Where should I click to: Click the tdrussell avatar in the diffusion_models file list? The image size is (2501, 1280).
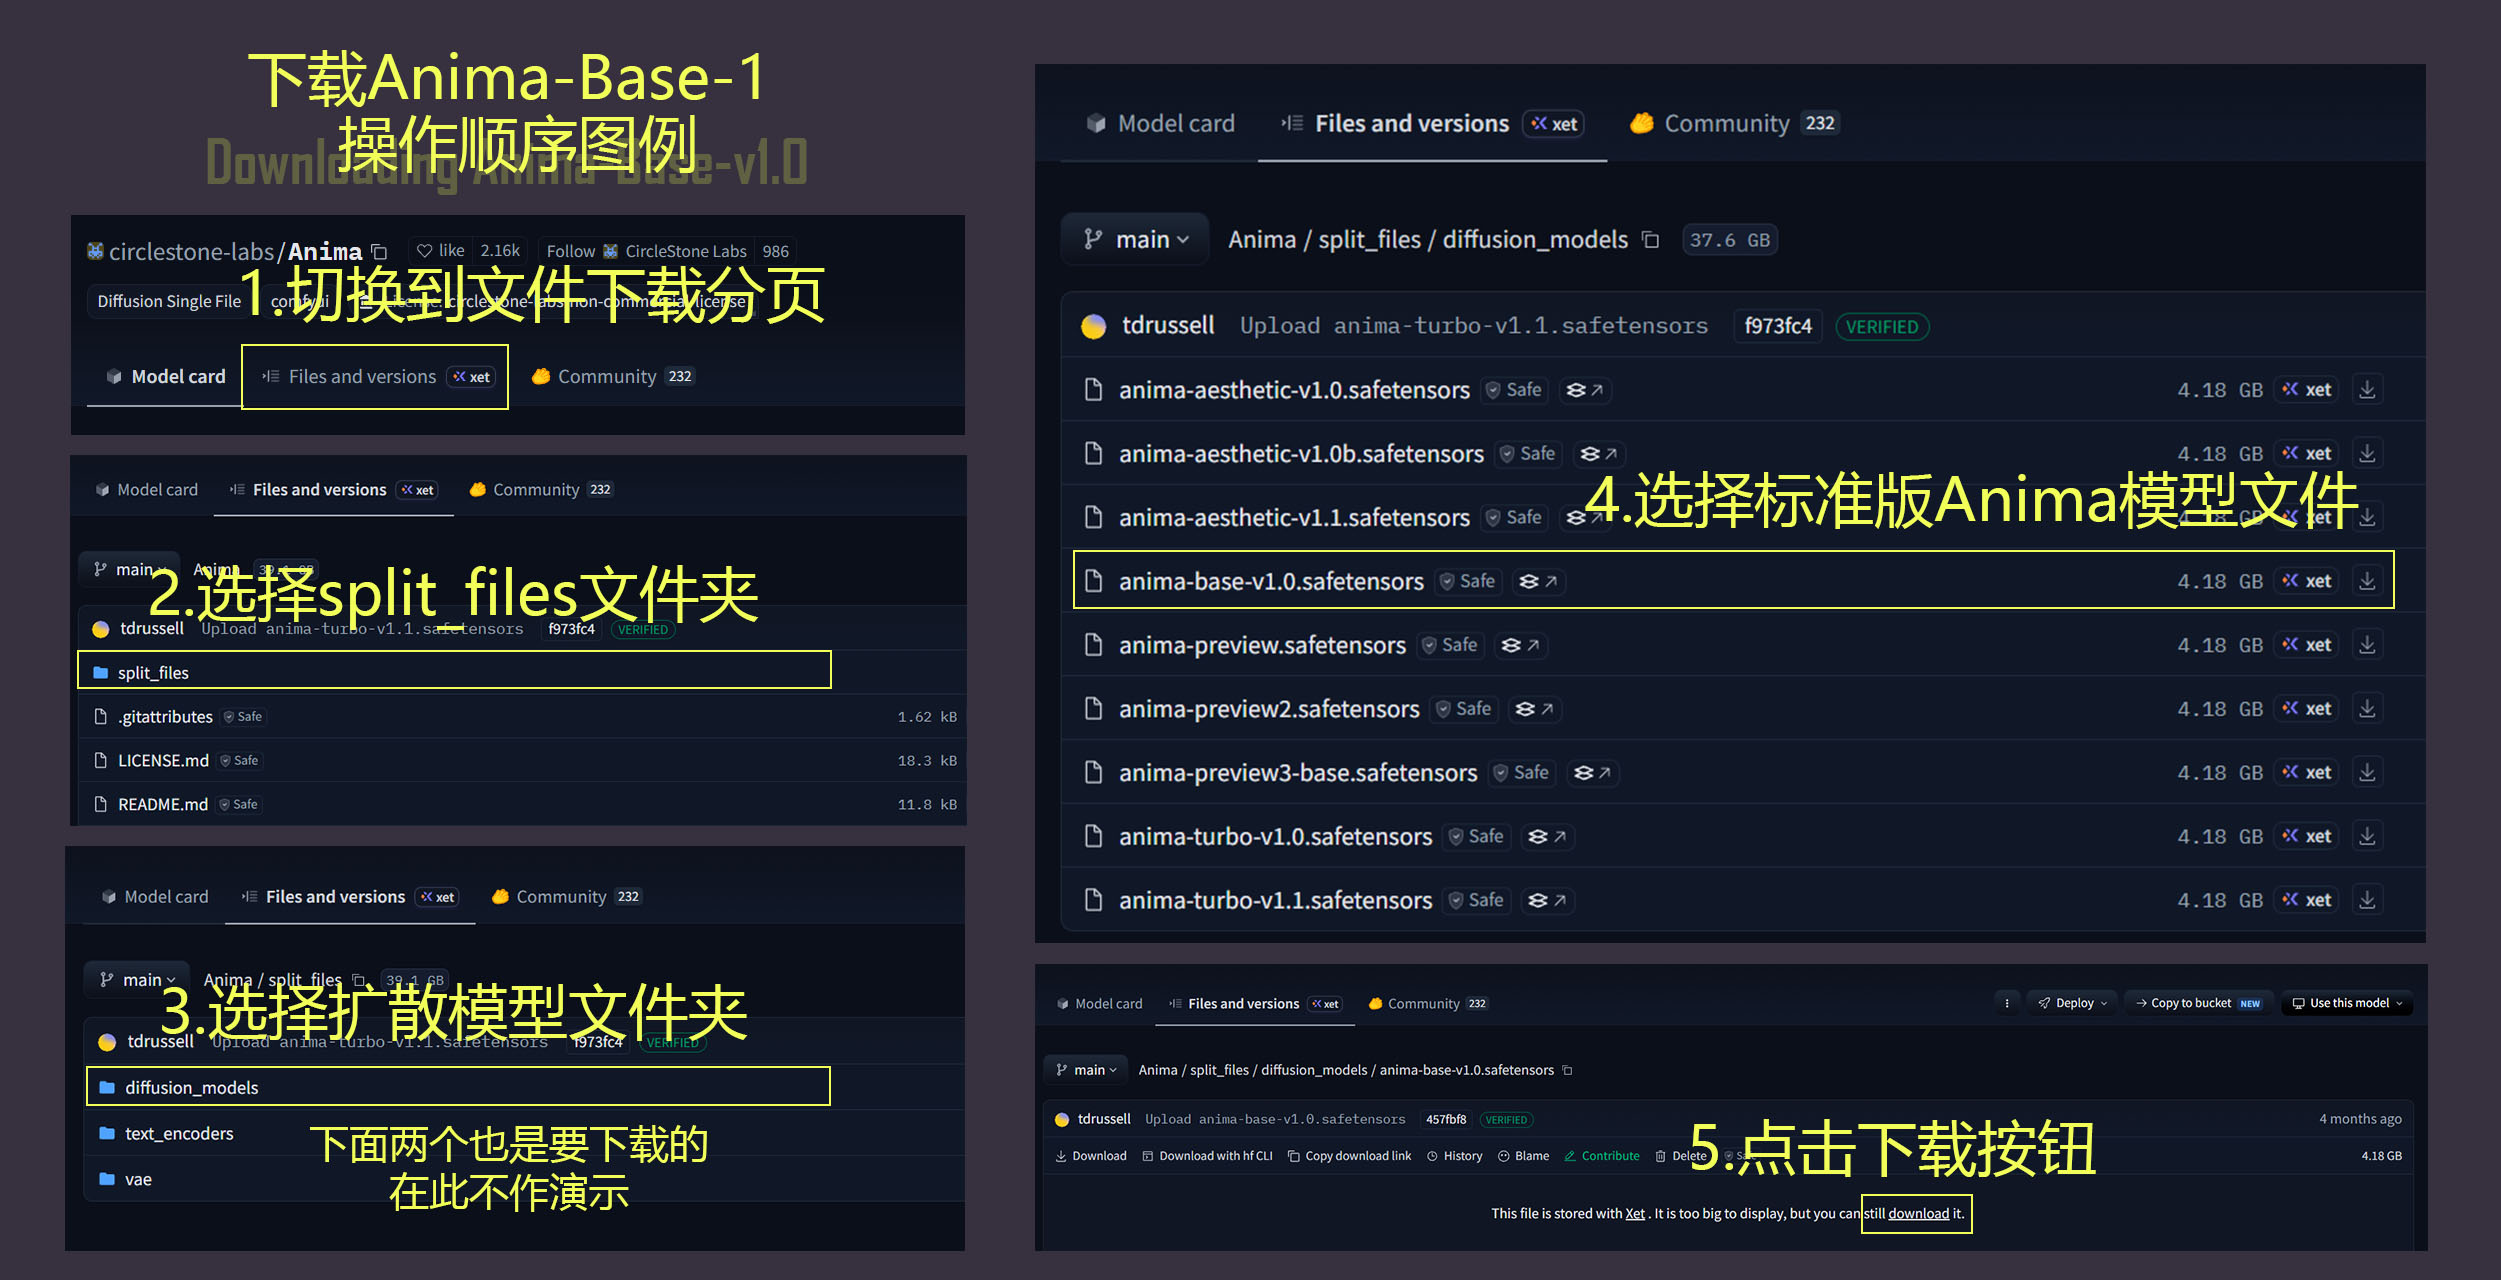[1093, 326]
